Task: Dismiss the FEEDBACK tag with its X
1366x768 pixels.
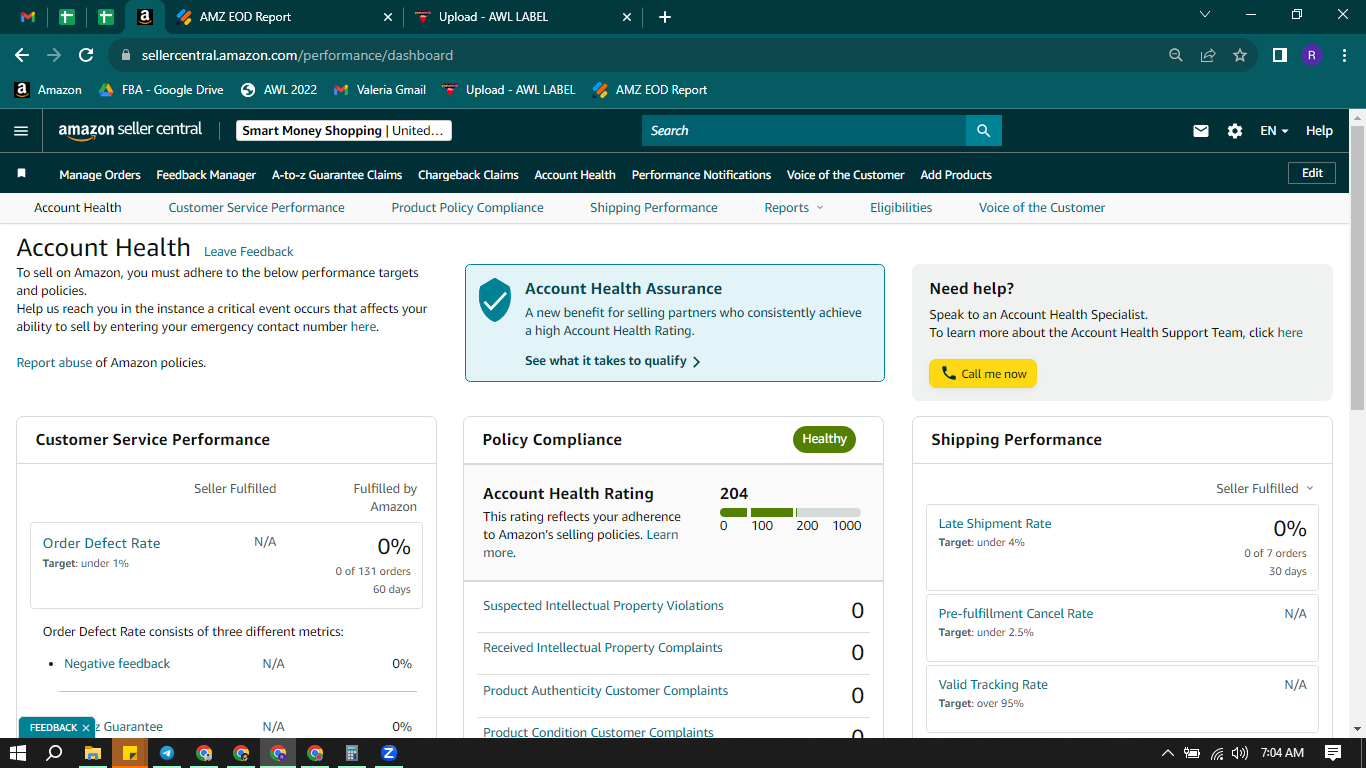Action: point(86,728)
